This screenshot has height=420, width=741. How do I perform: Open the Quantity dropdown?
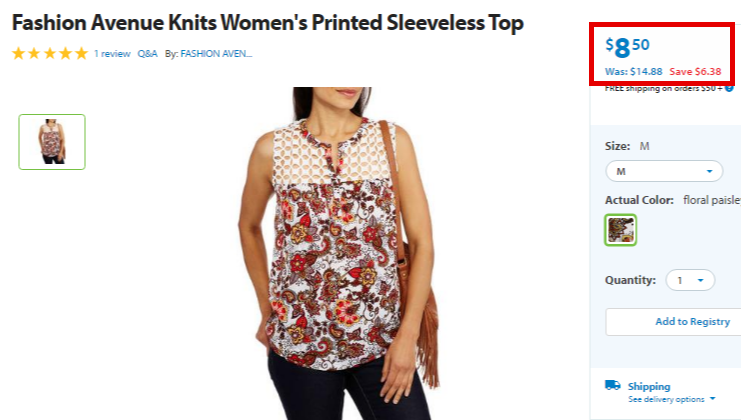coord(690,280)
